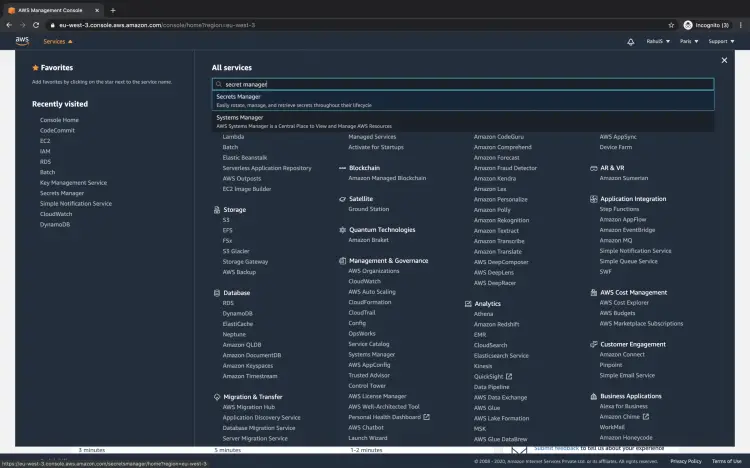Open the notifications bell
Viewport: 750px width, 468px height.
pyautogui.click(x=630, y=42)
